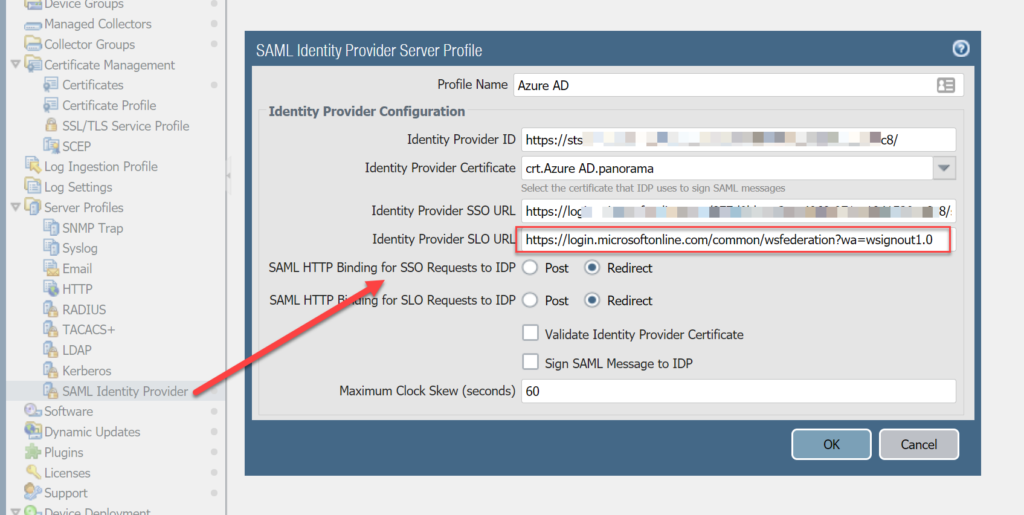
Task: Click the OK button
Action: coord(831,445)
